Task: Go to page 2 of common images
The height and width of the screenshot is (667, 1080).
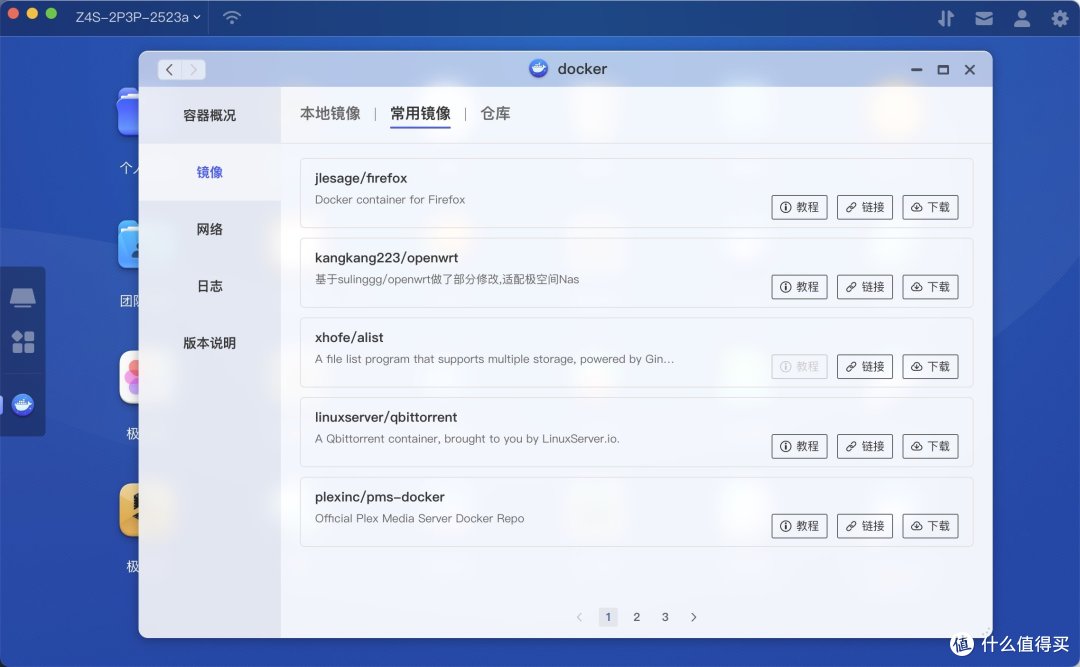Action: 636,617
